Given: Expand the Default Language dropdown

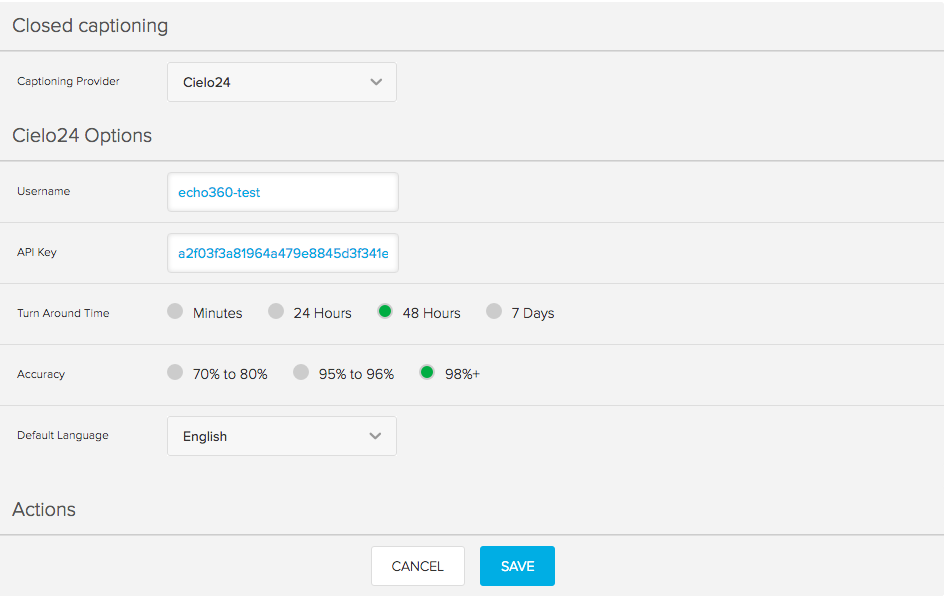Looking at the screenshot, I should click(x=281, y=436).
